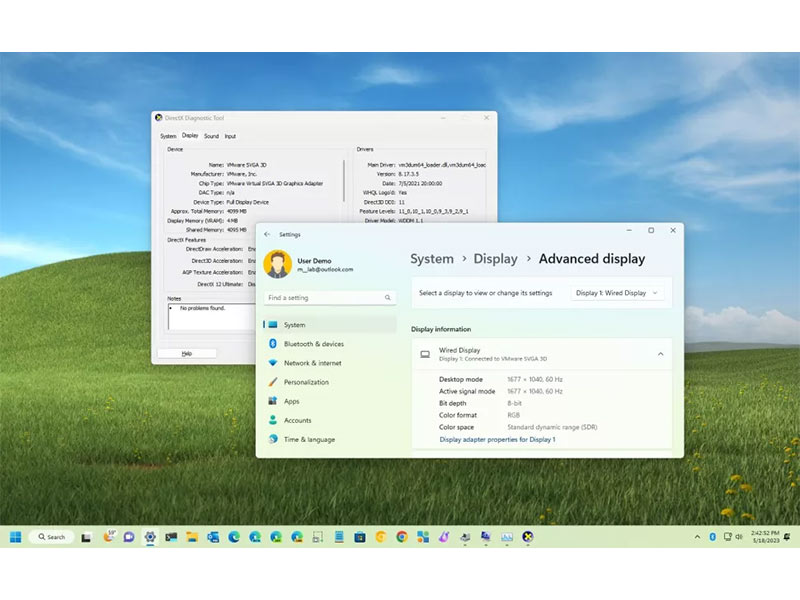Click the DirectX Diagnostic Tool taskbar icon
The height and width of the screenshot is (600, 800).
[528, 537]
